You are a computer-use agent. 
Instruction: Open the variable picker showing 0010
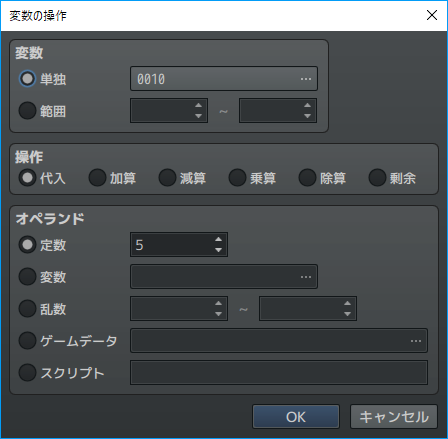pyautogui.click(x=224, y=79)
